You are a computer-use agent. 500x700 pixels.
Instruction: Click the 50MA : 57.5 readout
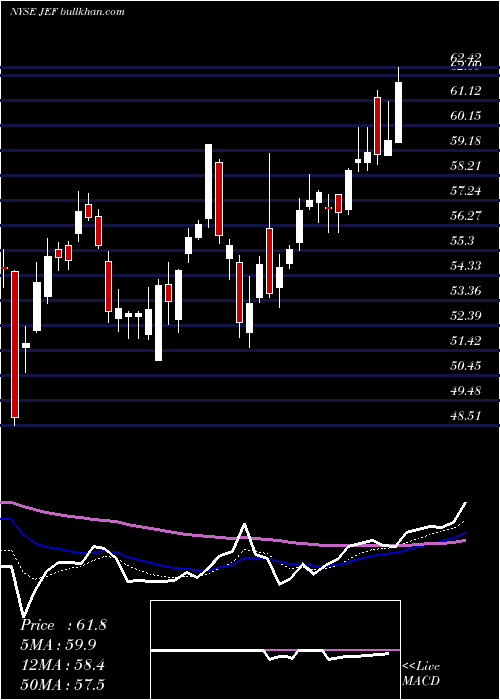[62, 684]
